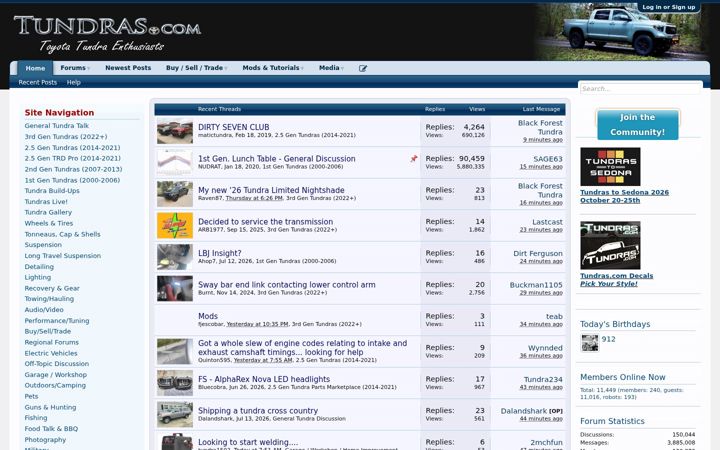Open birthday member 912 name link
The image size is (720, 450).
(608, 339)
